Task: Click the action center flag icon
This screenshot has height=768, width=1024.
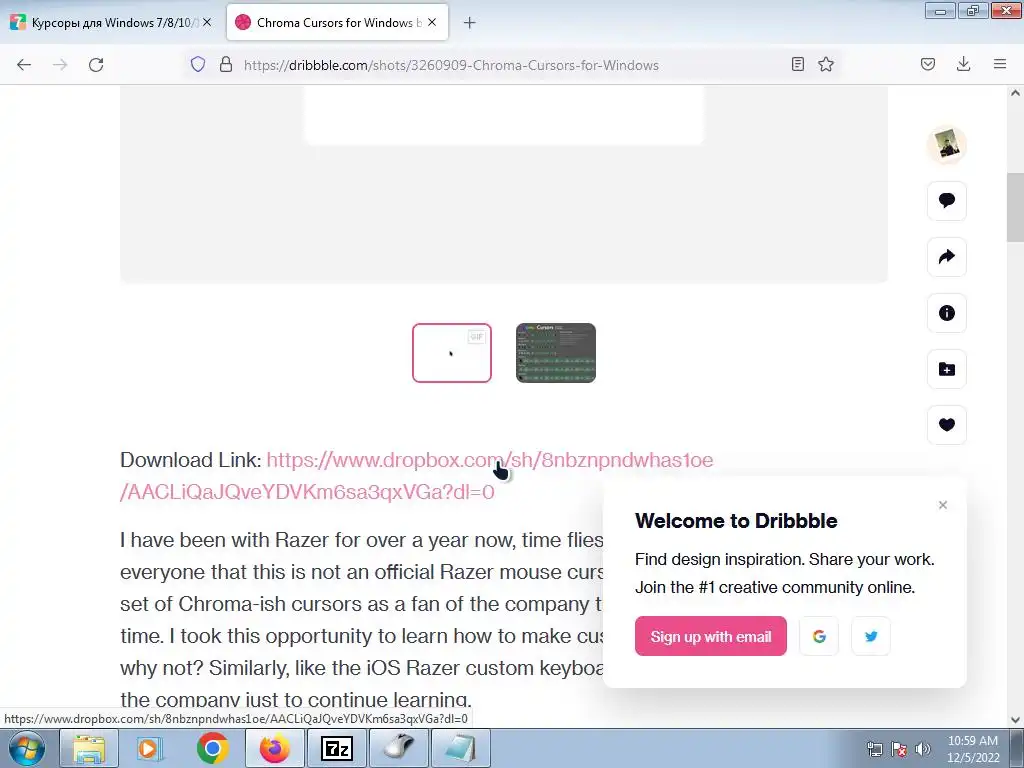Action: coord(899,749)
